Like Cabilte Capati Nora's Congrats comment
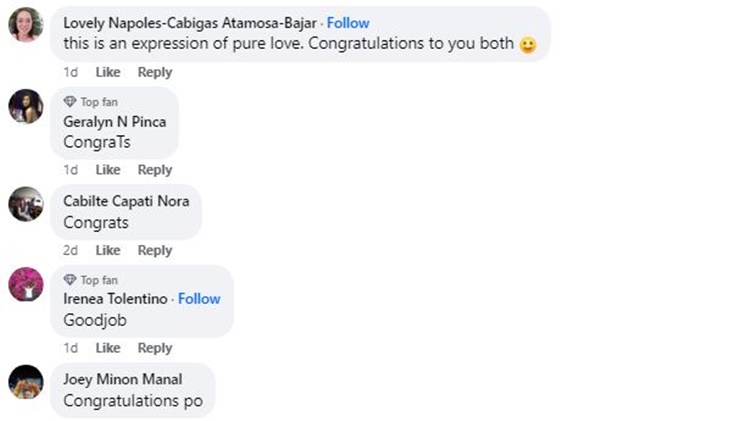Image resolution: width=750 pixels, height=421 pixels. (x=108, y=250)
